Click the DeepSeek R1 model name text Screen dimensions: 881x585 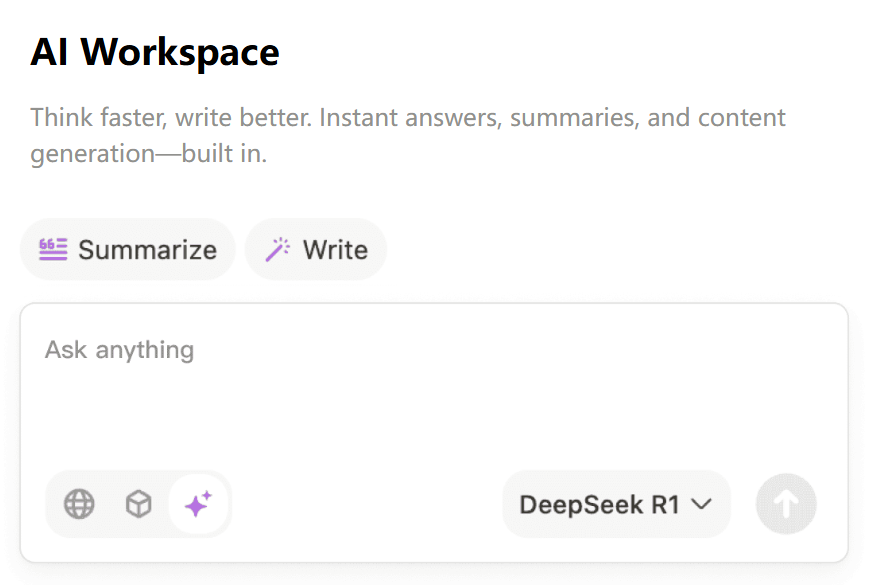pyautogui.click(x=599, y=505)
